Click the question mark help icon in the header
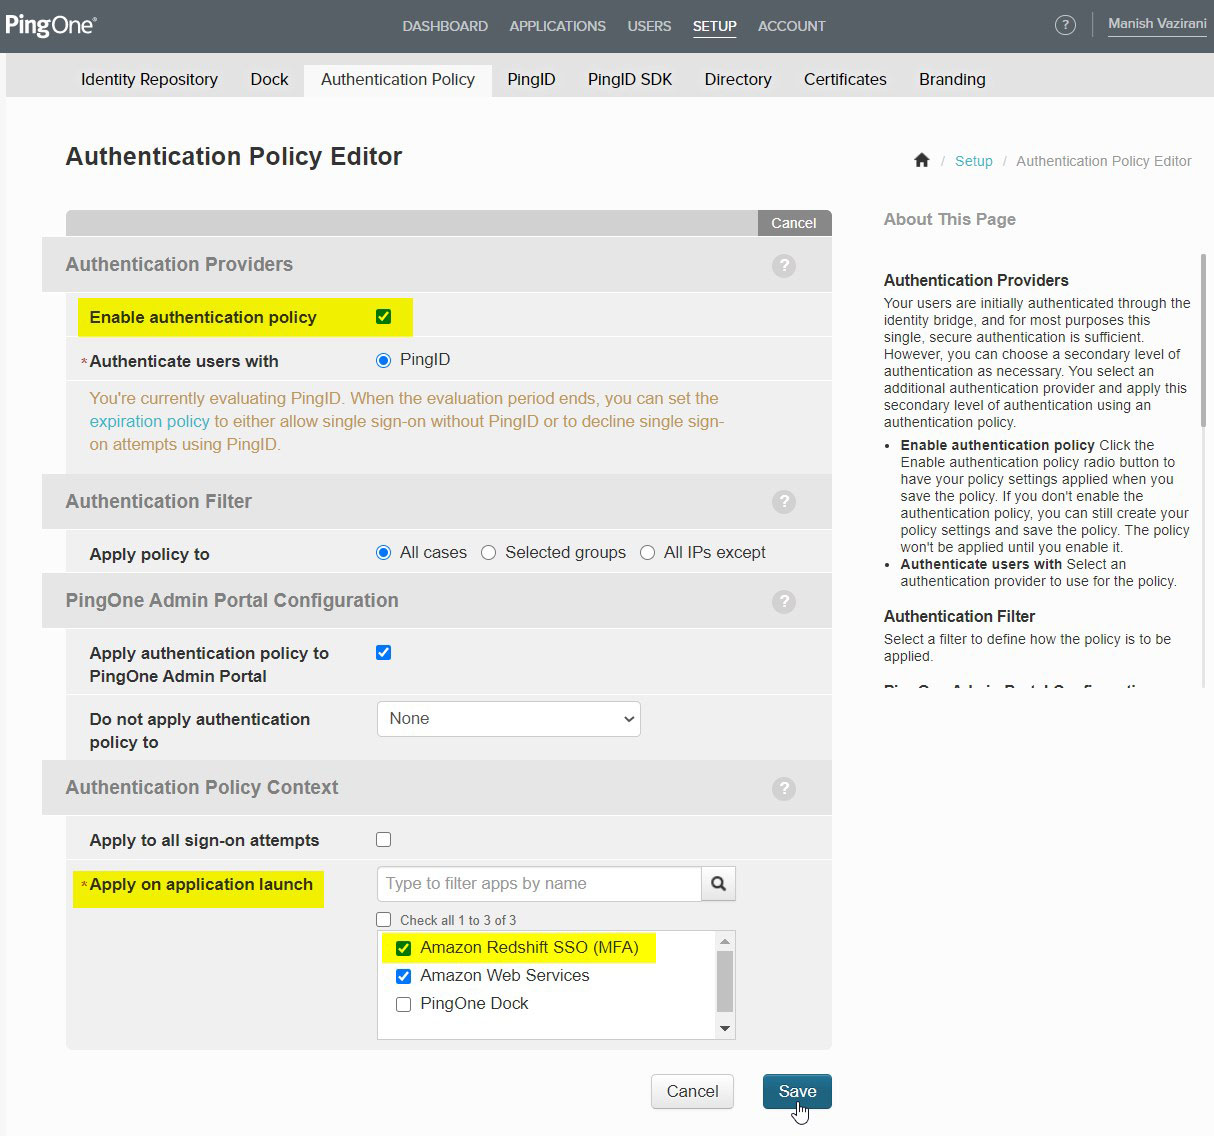The width and height of the screenshot is (1214, 1136). (1065, 25)
